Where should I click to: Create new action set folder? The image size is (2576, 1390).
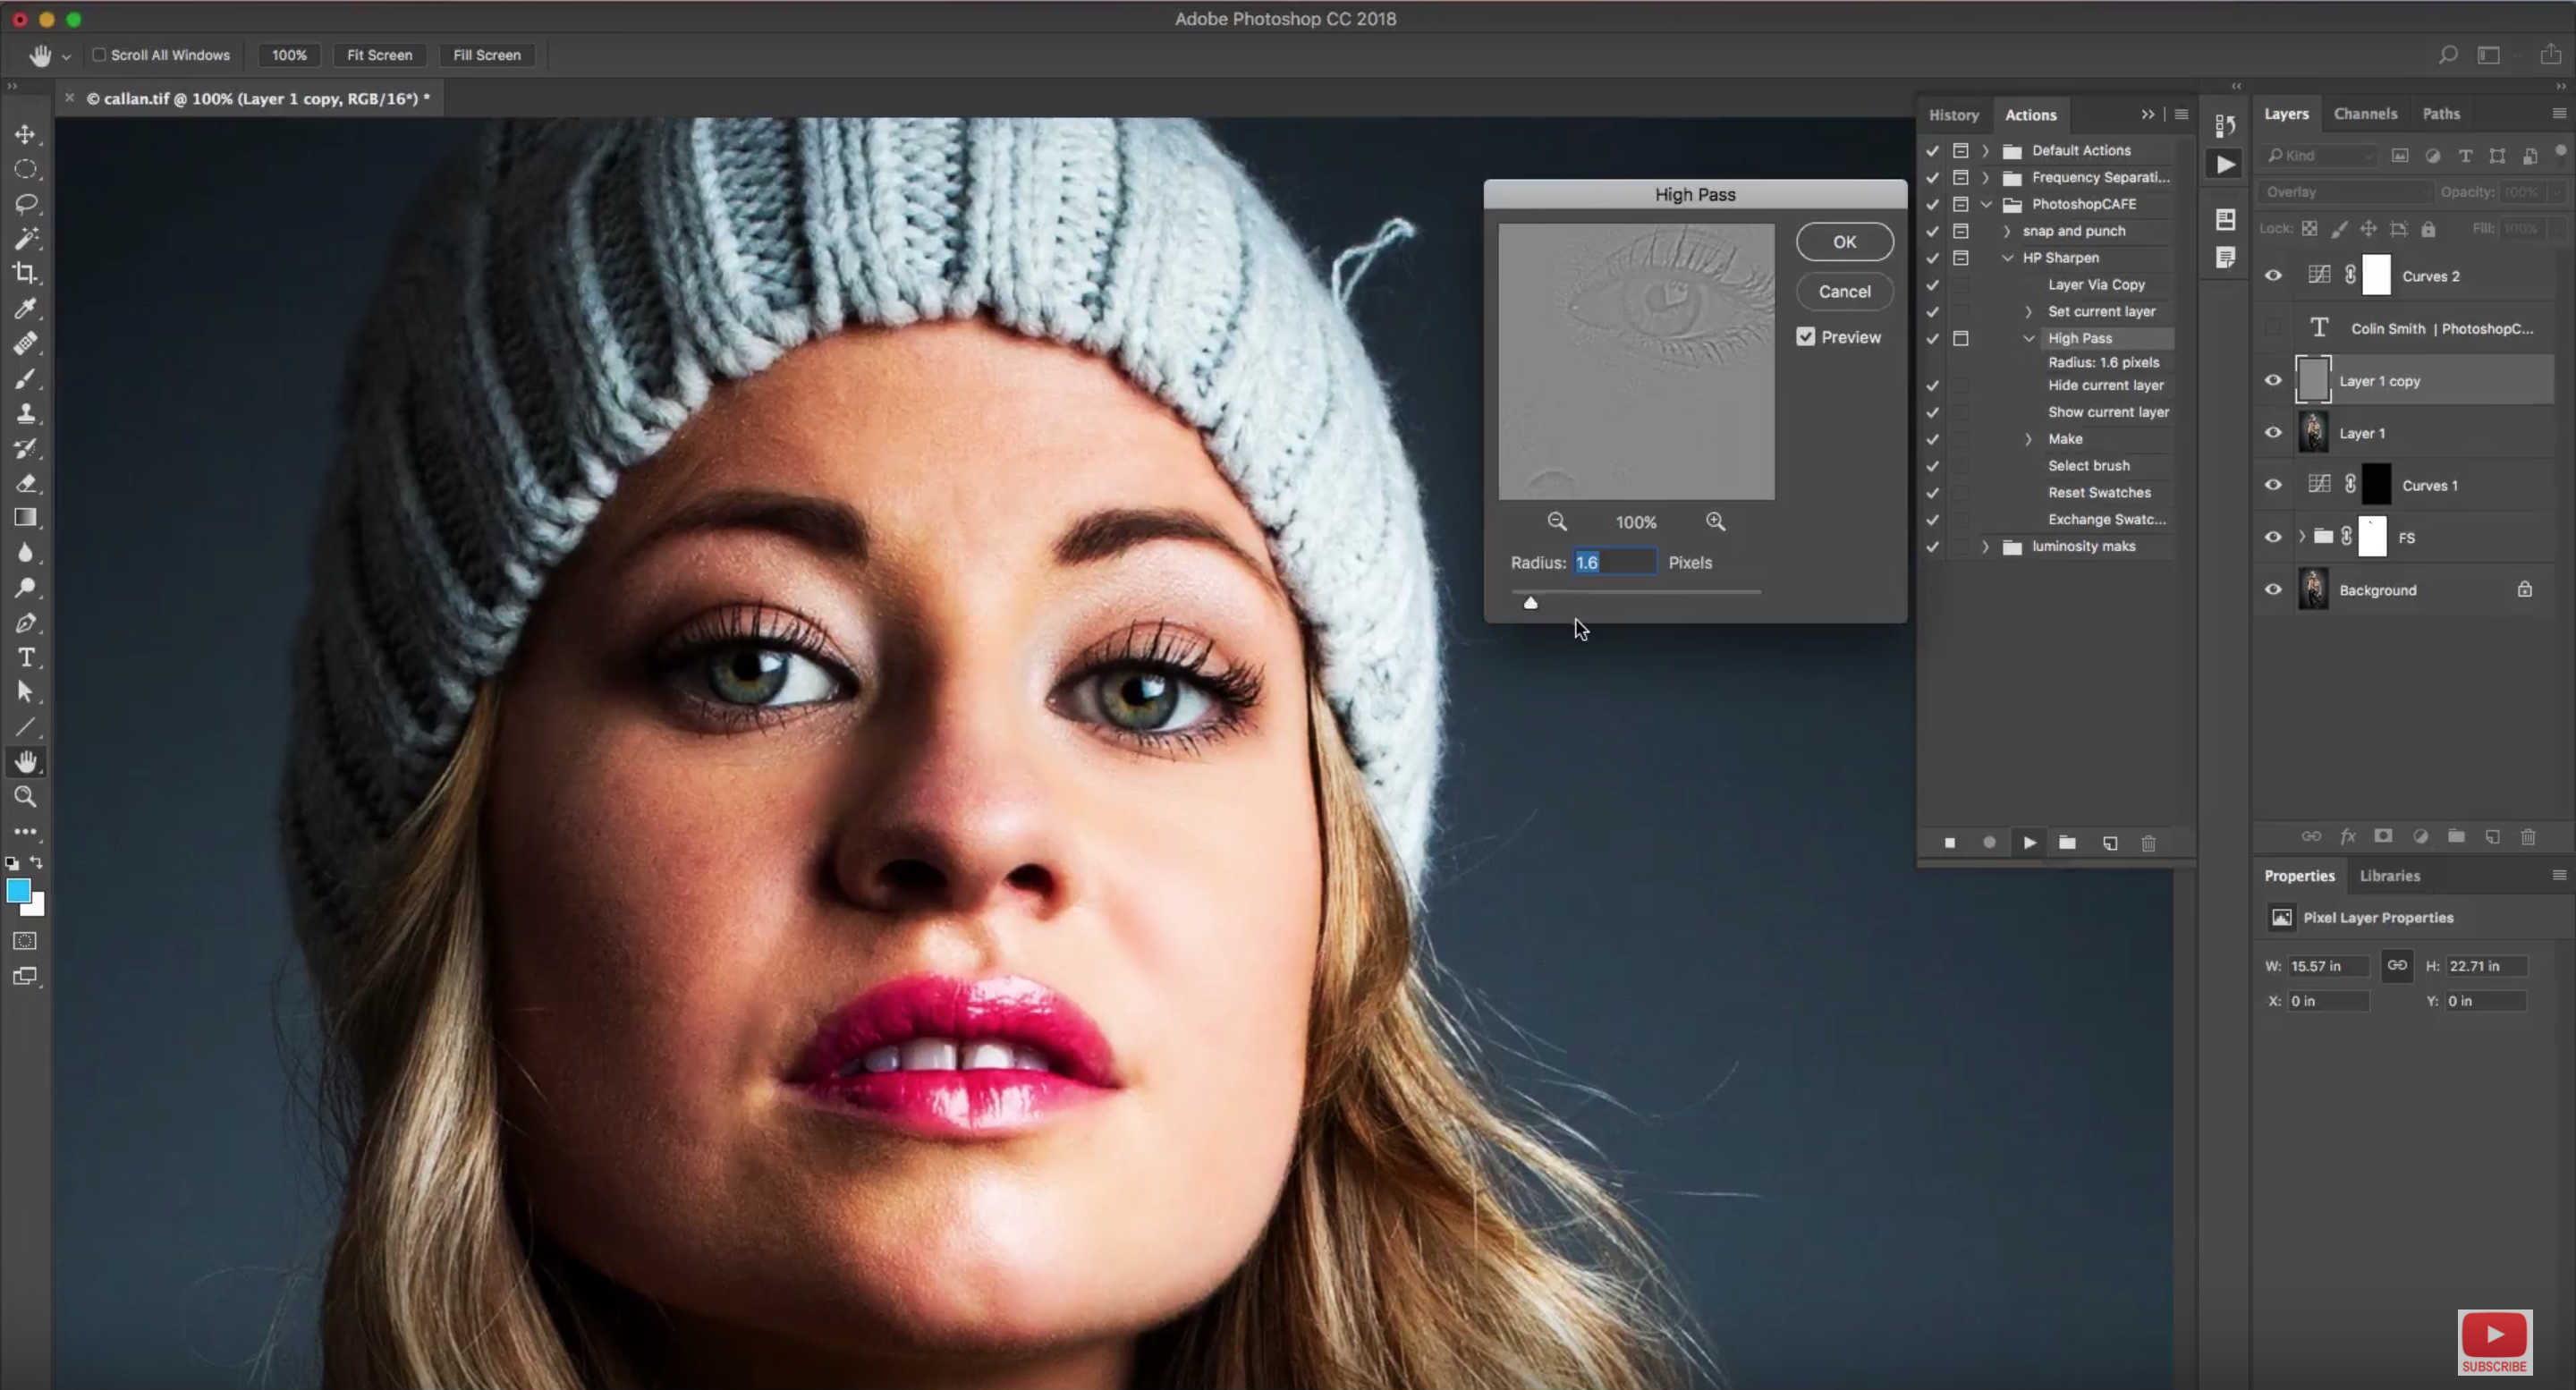(2068, 843)
